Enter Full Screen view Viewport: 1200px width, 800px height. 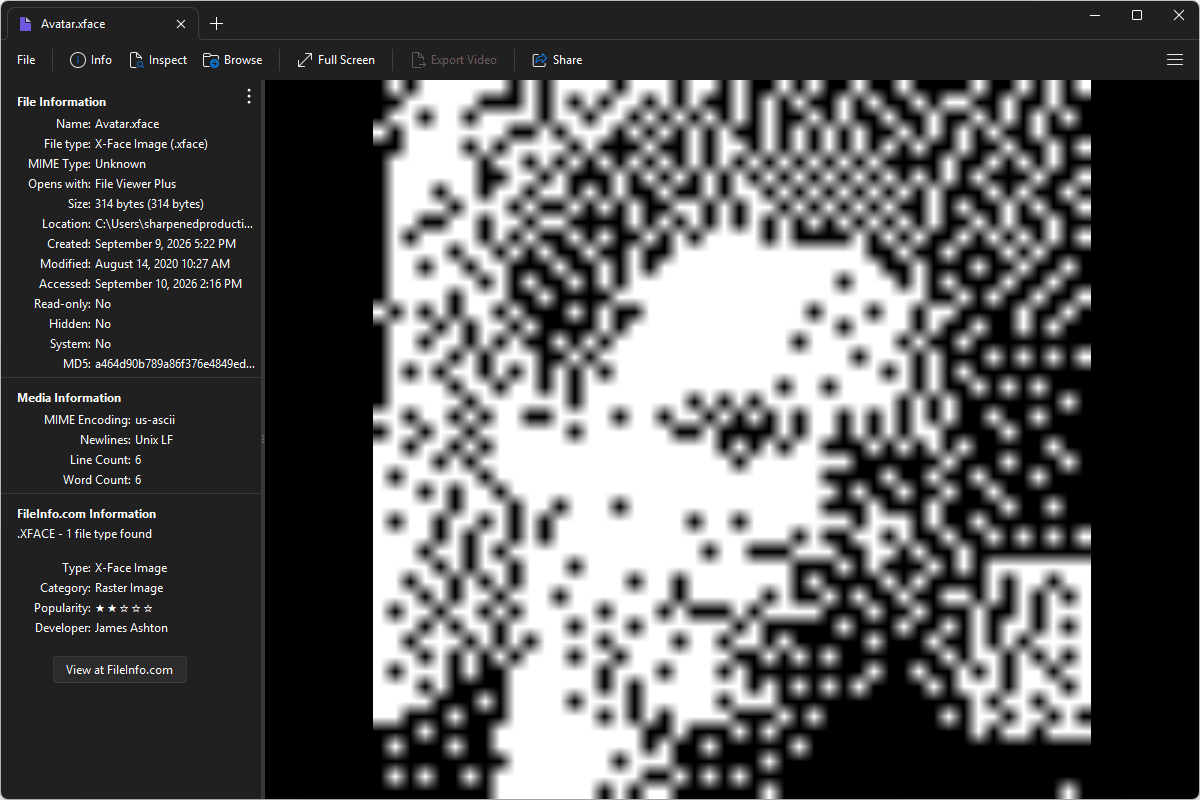pyautogui.click(x=336, y=60)
